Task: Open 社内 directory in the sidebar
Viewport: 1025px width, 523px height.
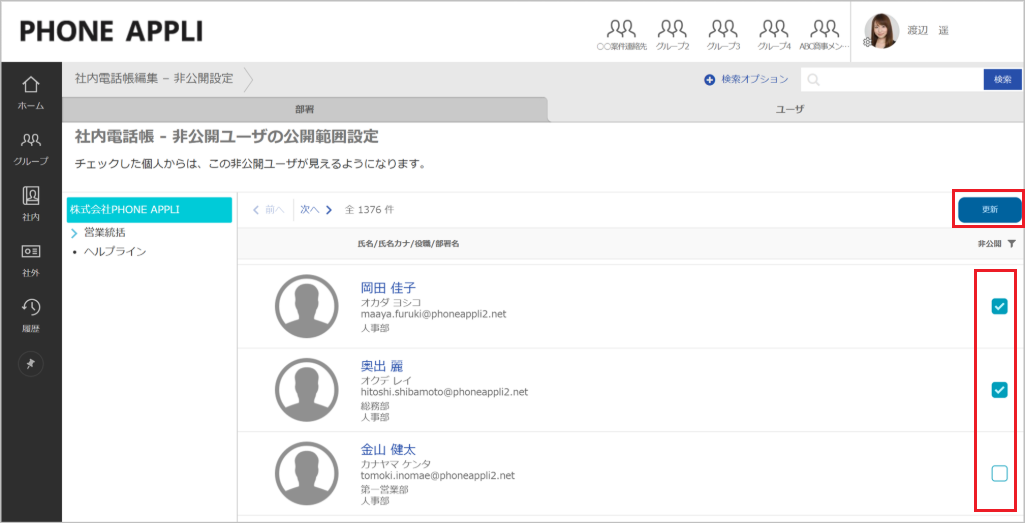Action: point(30,202)
